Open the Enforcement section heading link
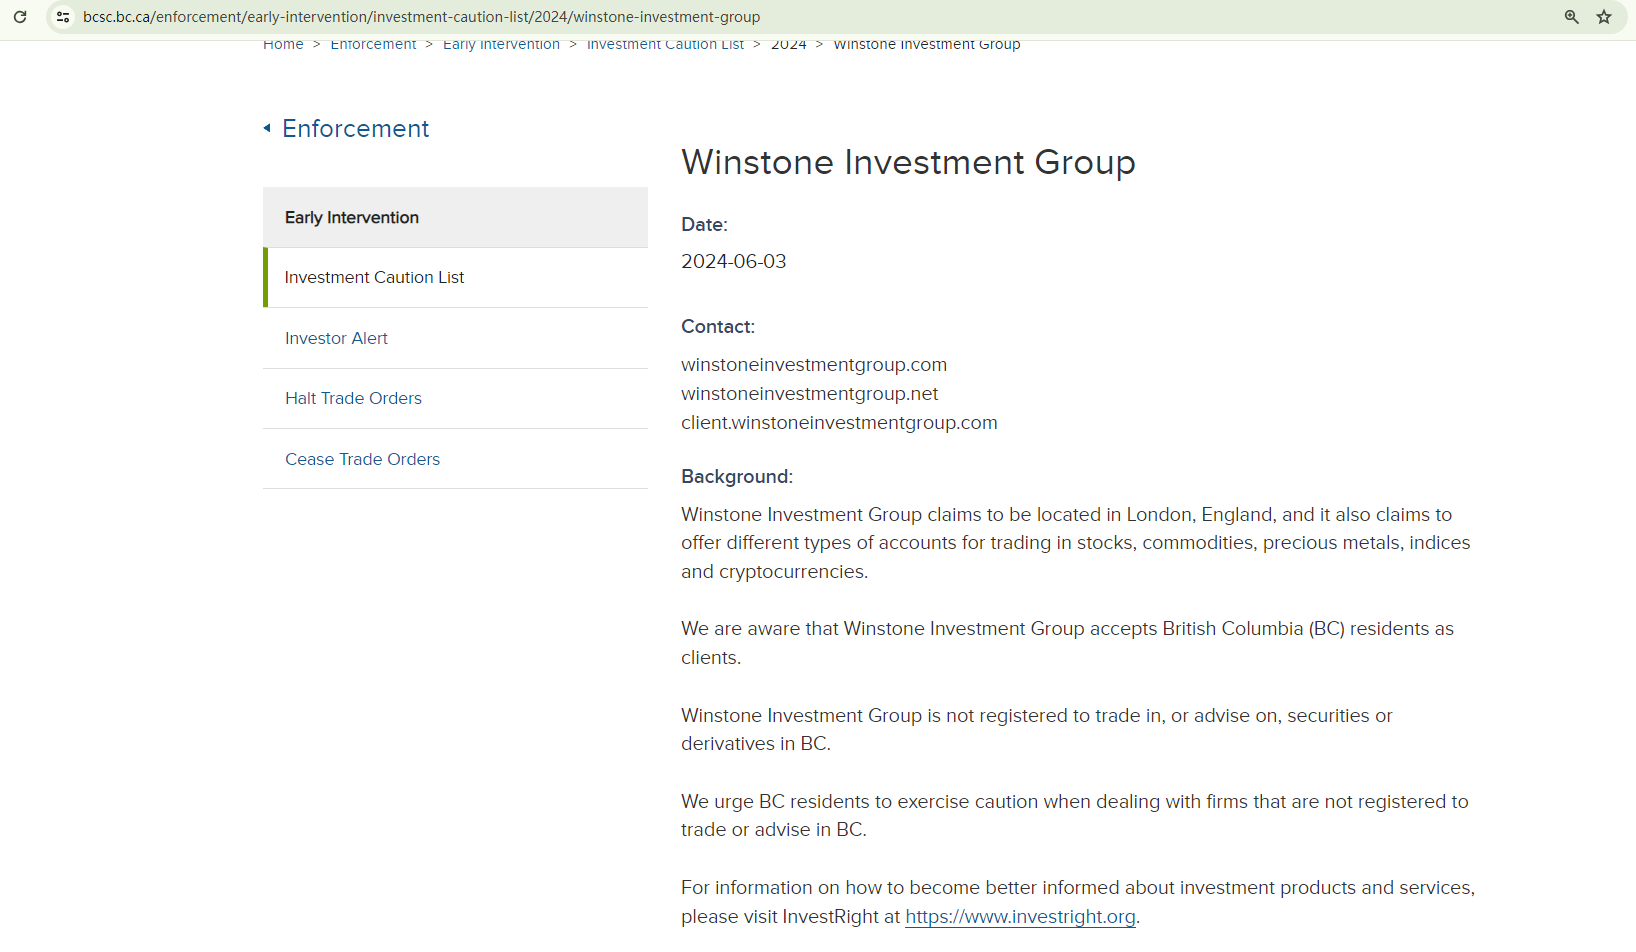 355,129
